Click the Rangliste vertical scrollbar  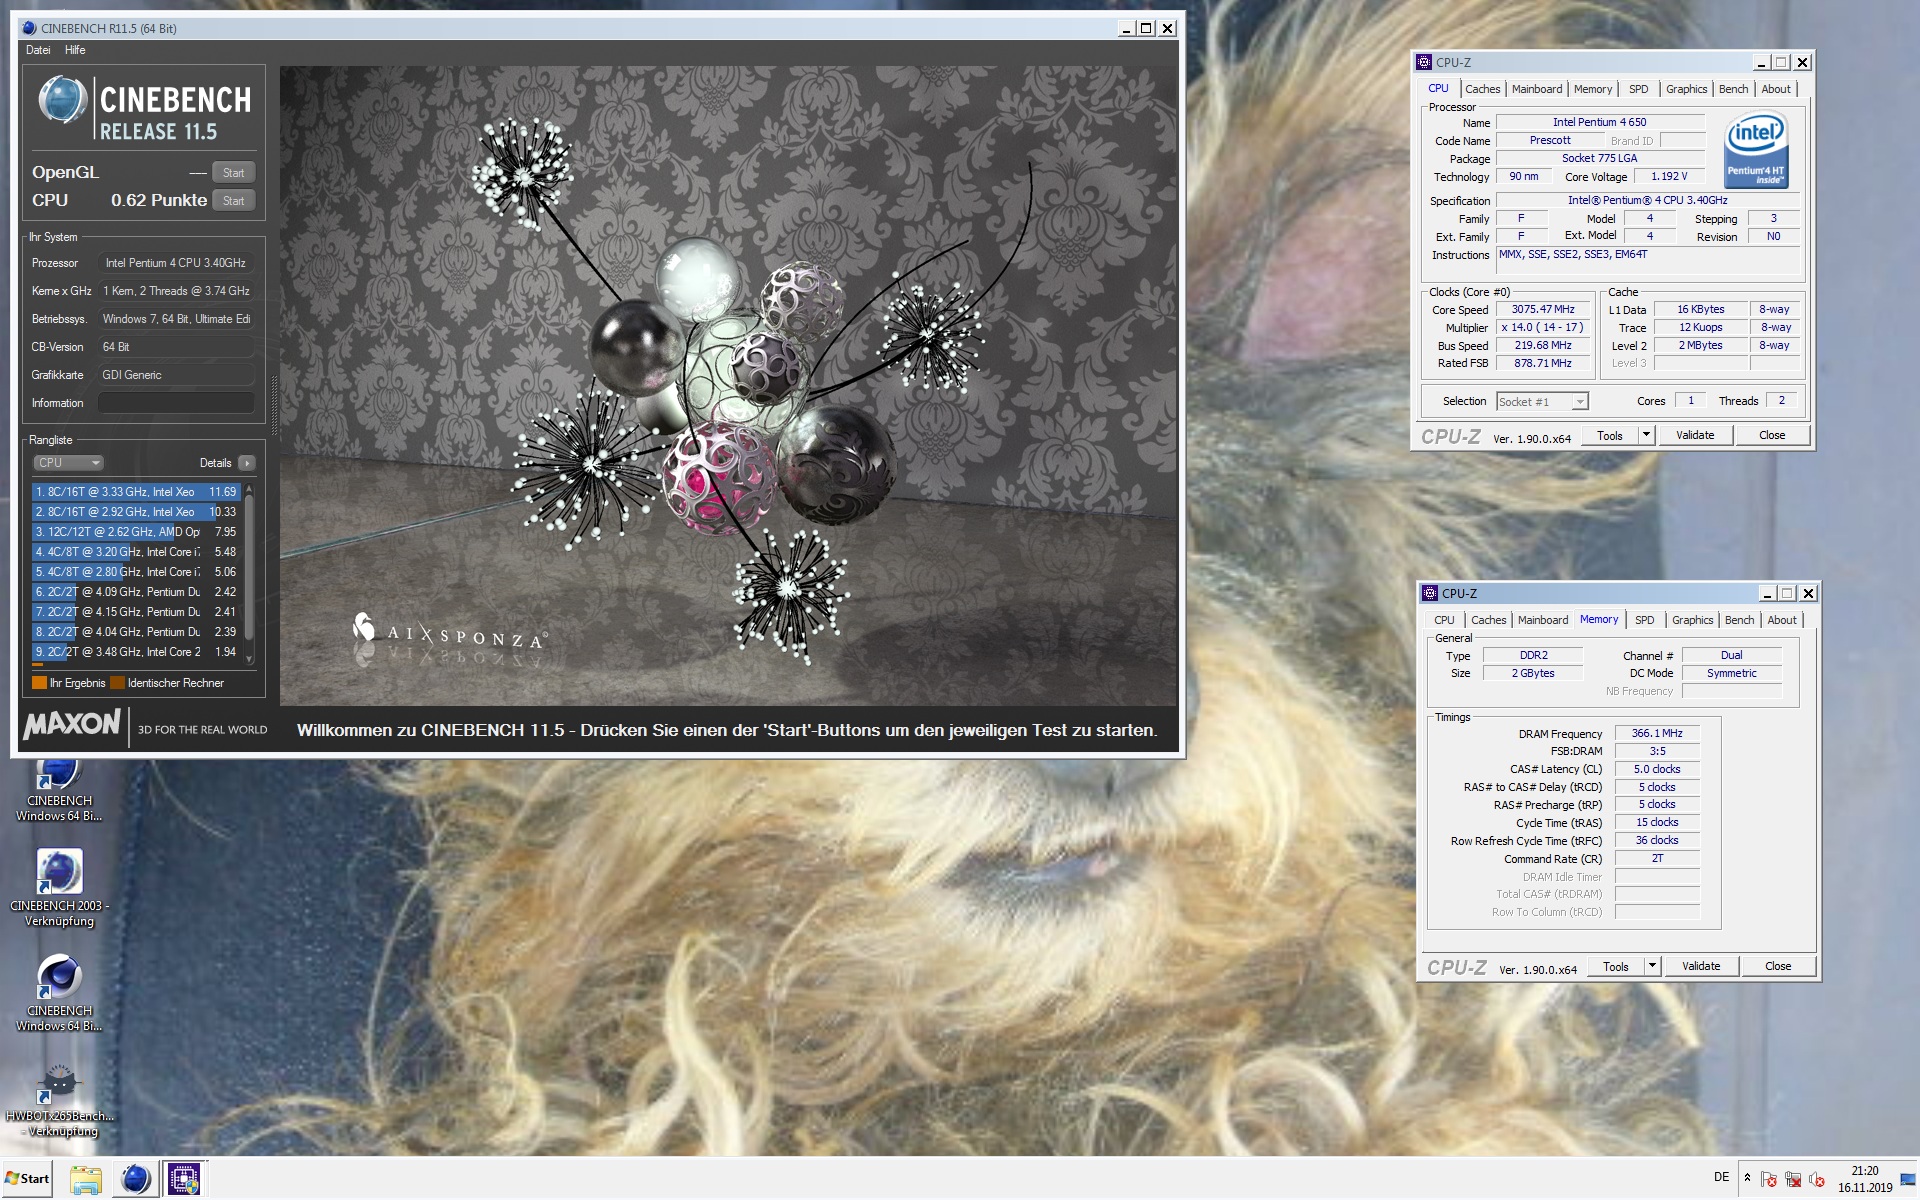(249, 575)
